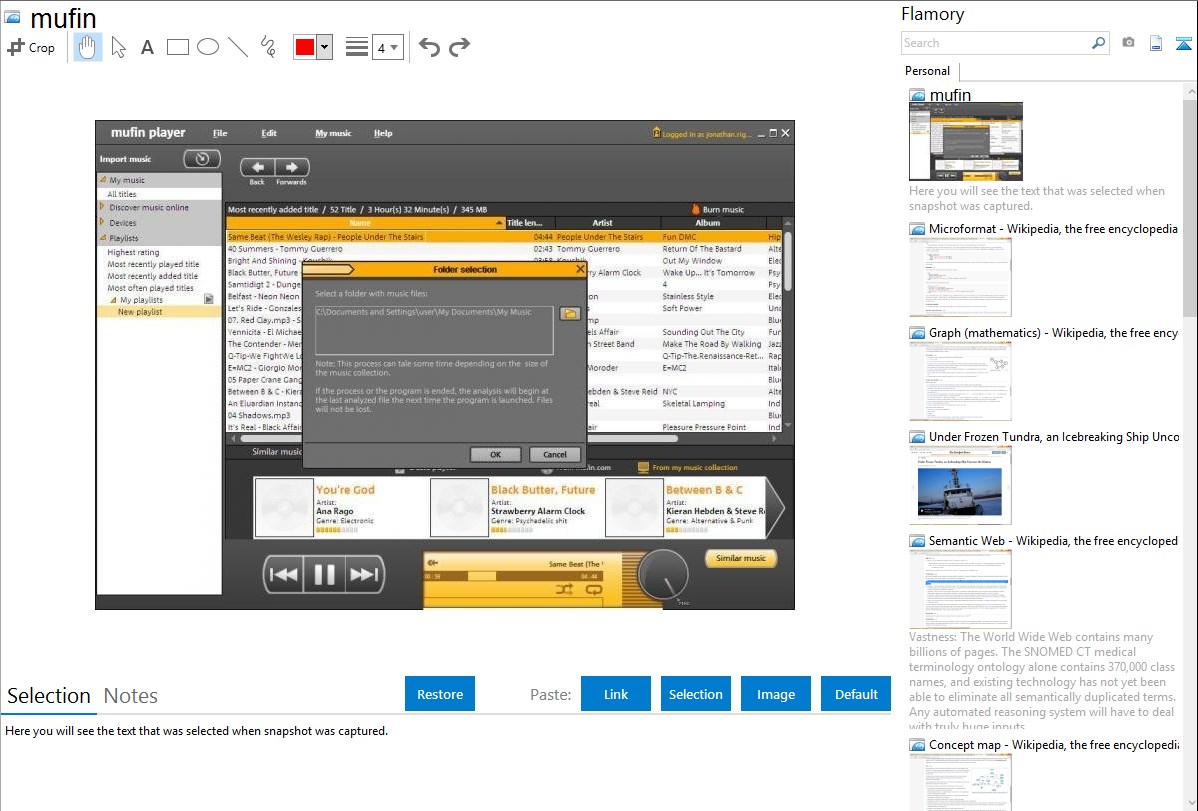Open the Semantic Web snapshot thumbnail
This screenshot has height=811, width=1198.
click(x=960, y=589)
